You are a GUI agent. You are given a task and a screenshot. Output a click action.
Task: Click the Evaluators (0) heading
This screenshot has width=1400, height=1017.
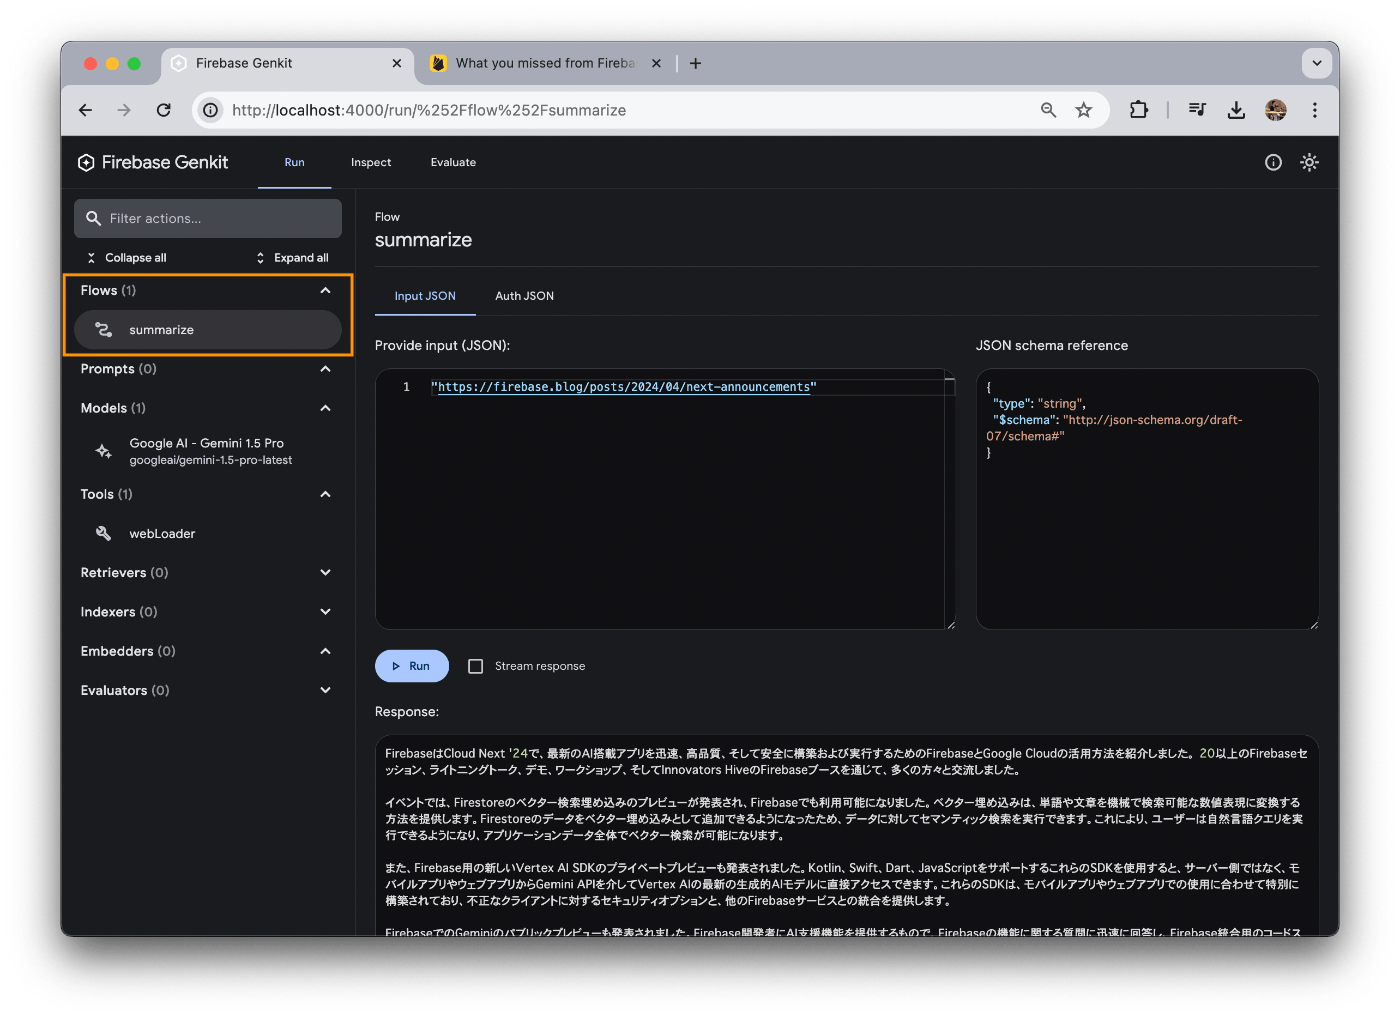[125, 690]
